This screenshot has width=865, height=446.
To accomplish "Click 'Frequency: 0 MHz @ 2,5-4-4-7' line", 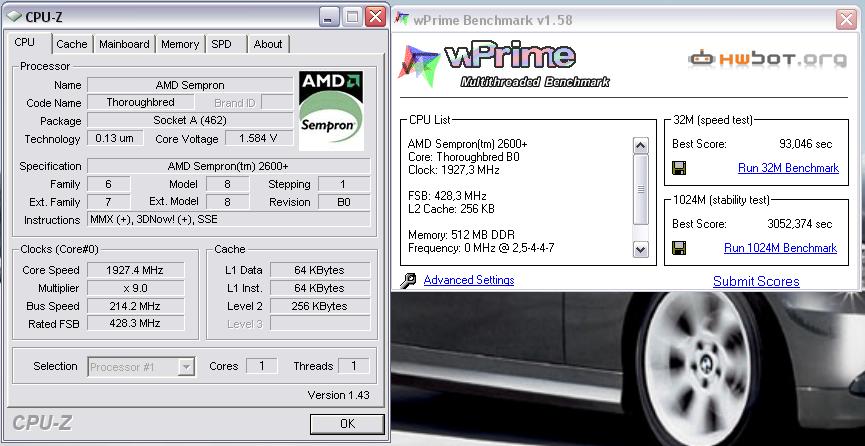I will coord(481,248).
